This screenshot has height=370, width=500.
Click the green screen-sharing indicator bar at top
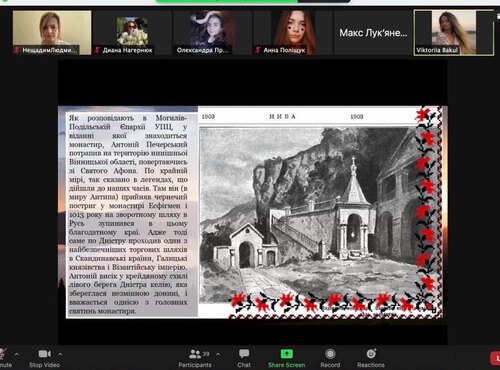coord(227,1)
